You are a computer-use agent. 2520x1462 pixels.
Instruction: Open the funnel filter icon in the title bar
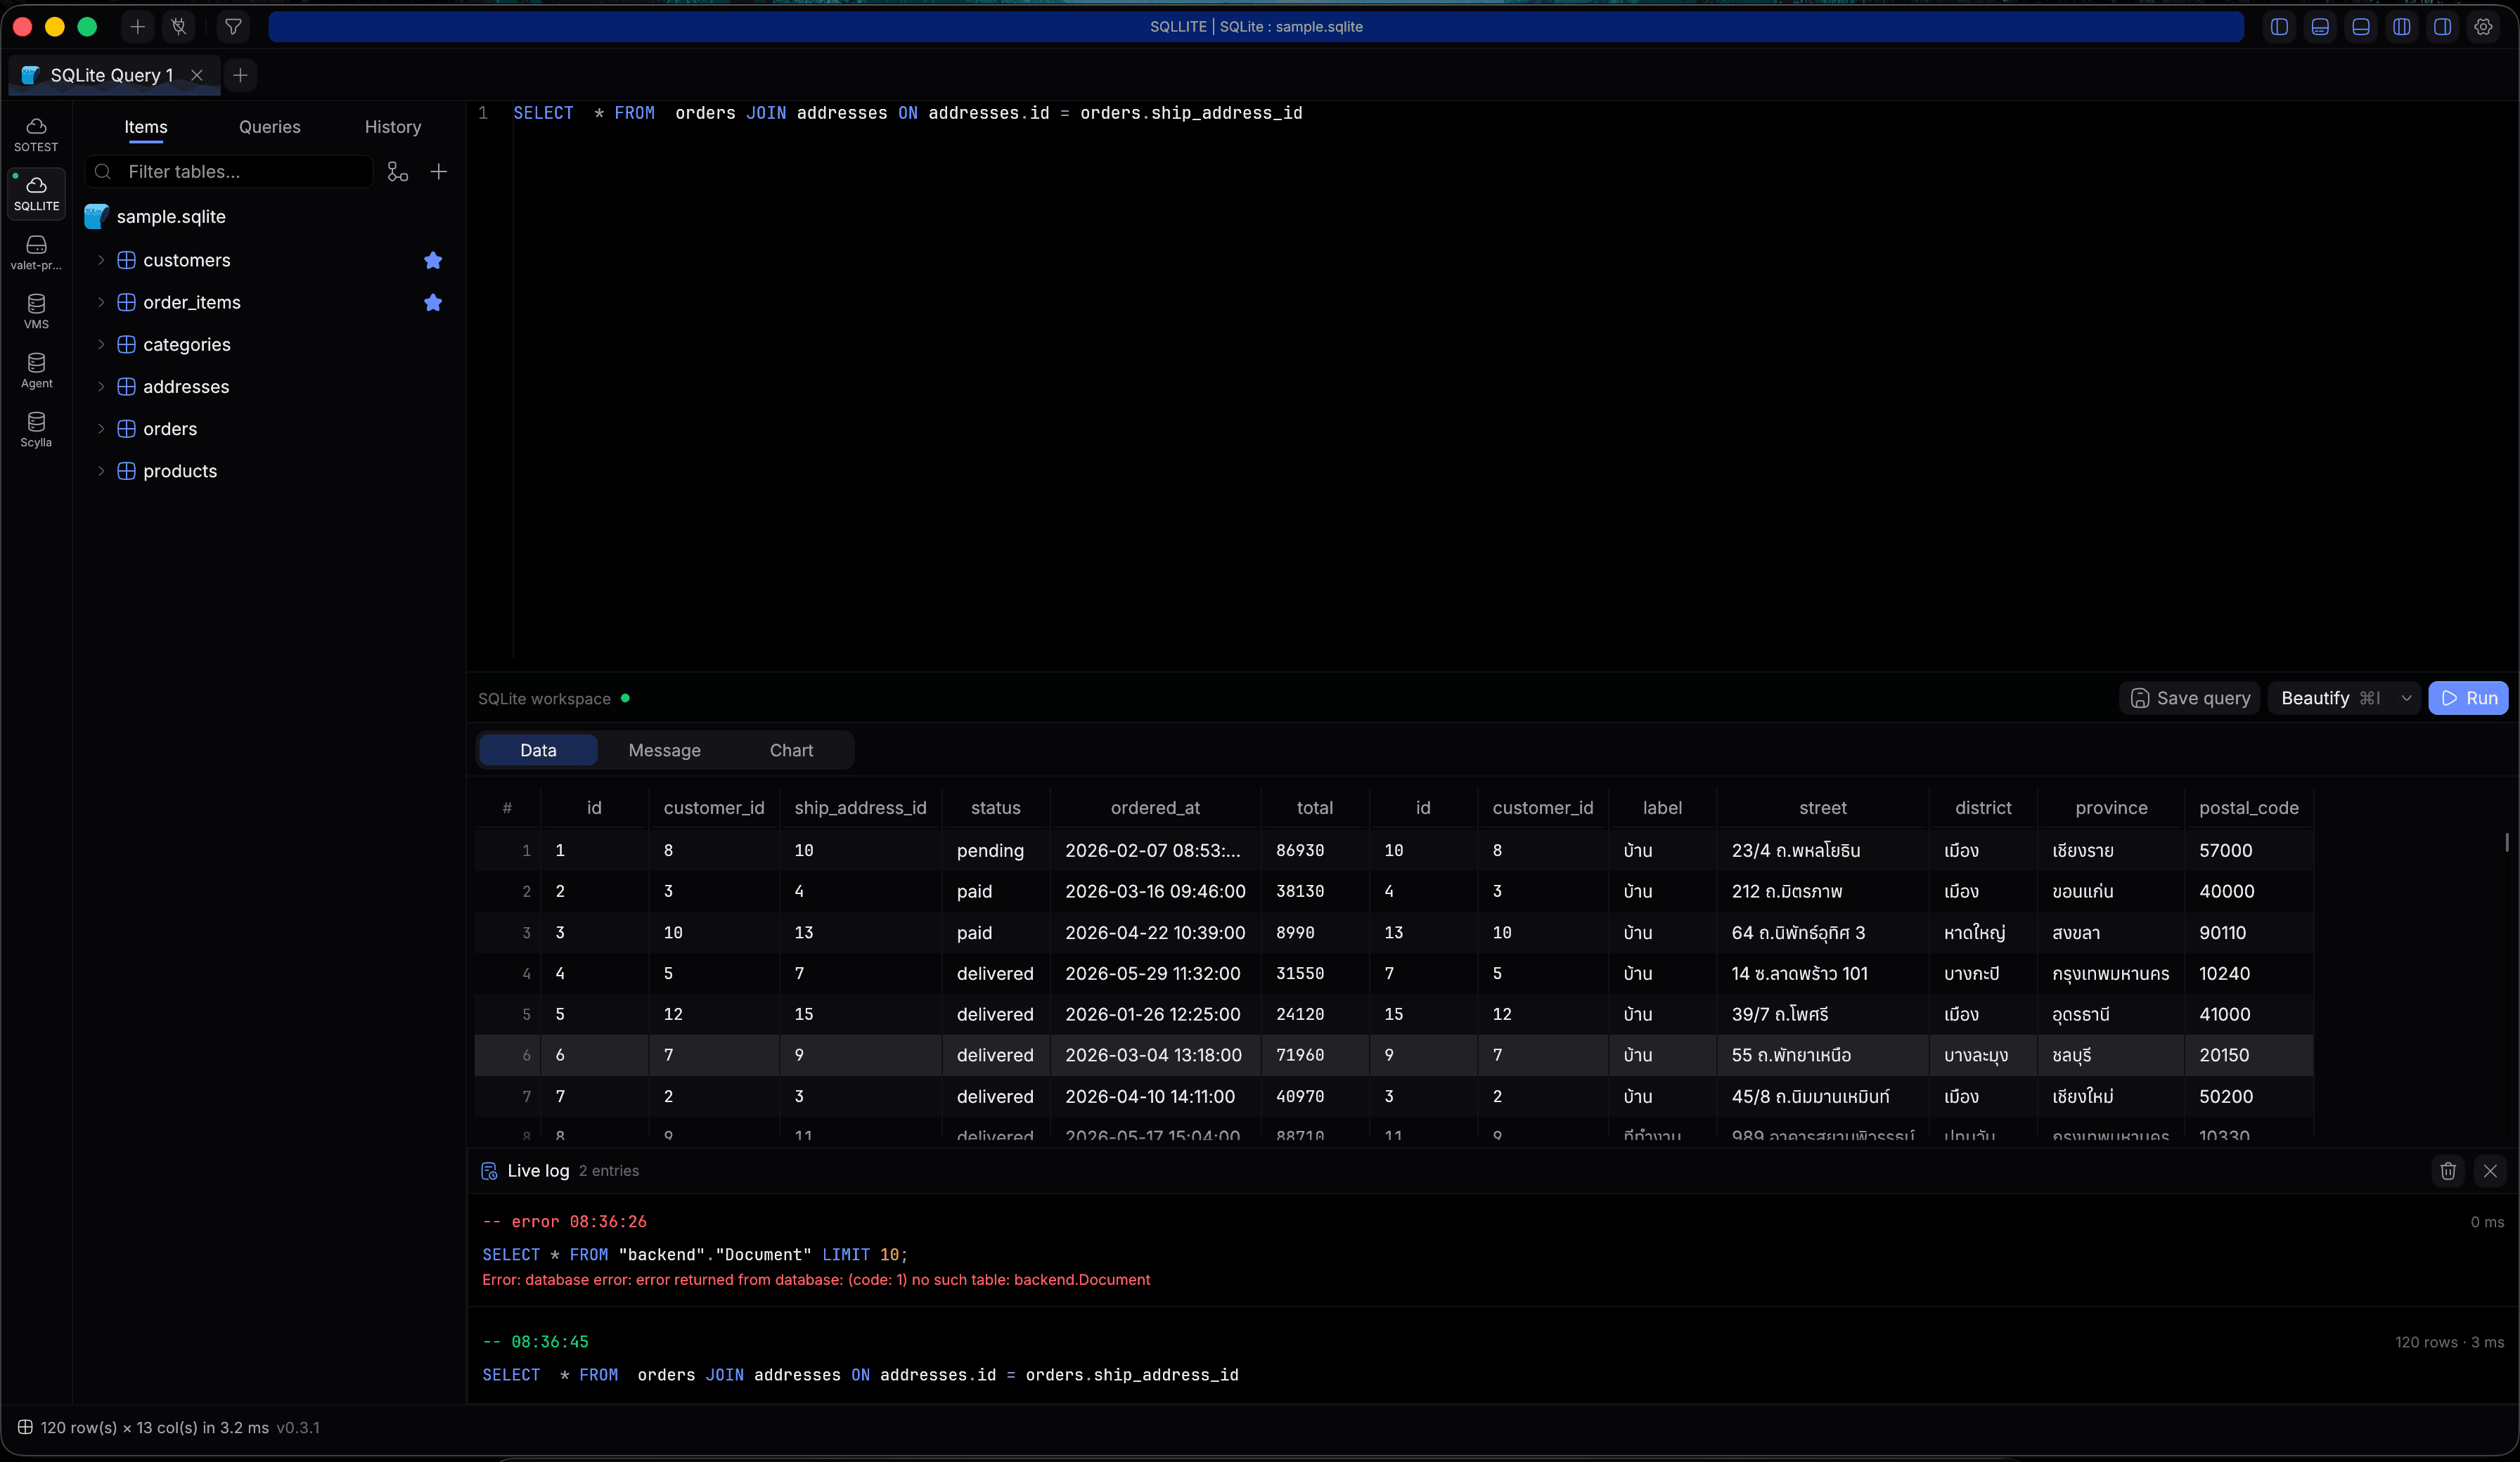(x=233, y=27)
